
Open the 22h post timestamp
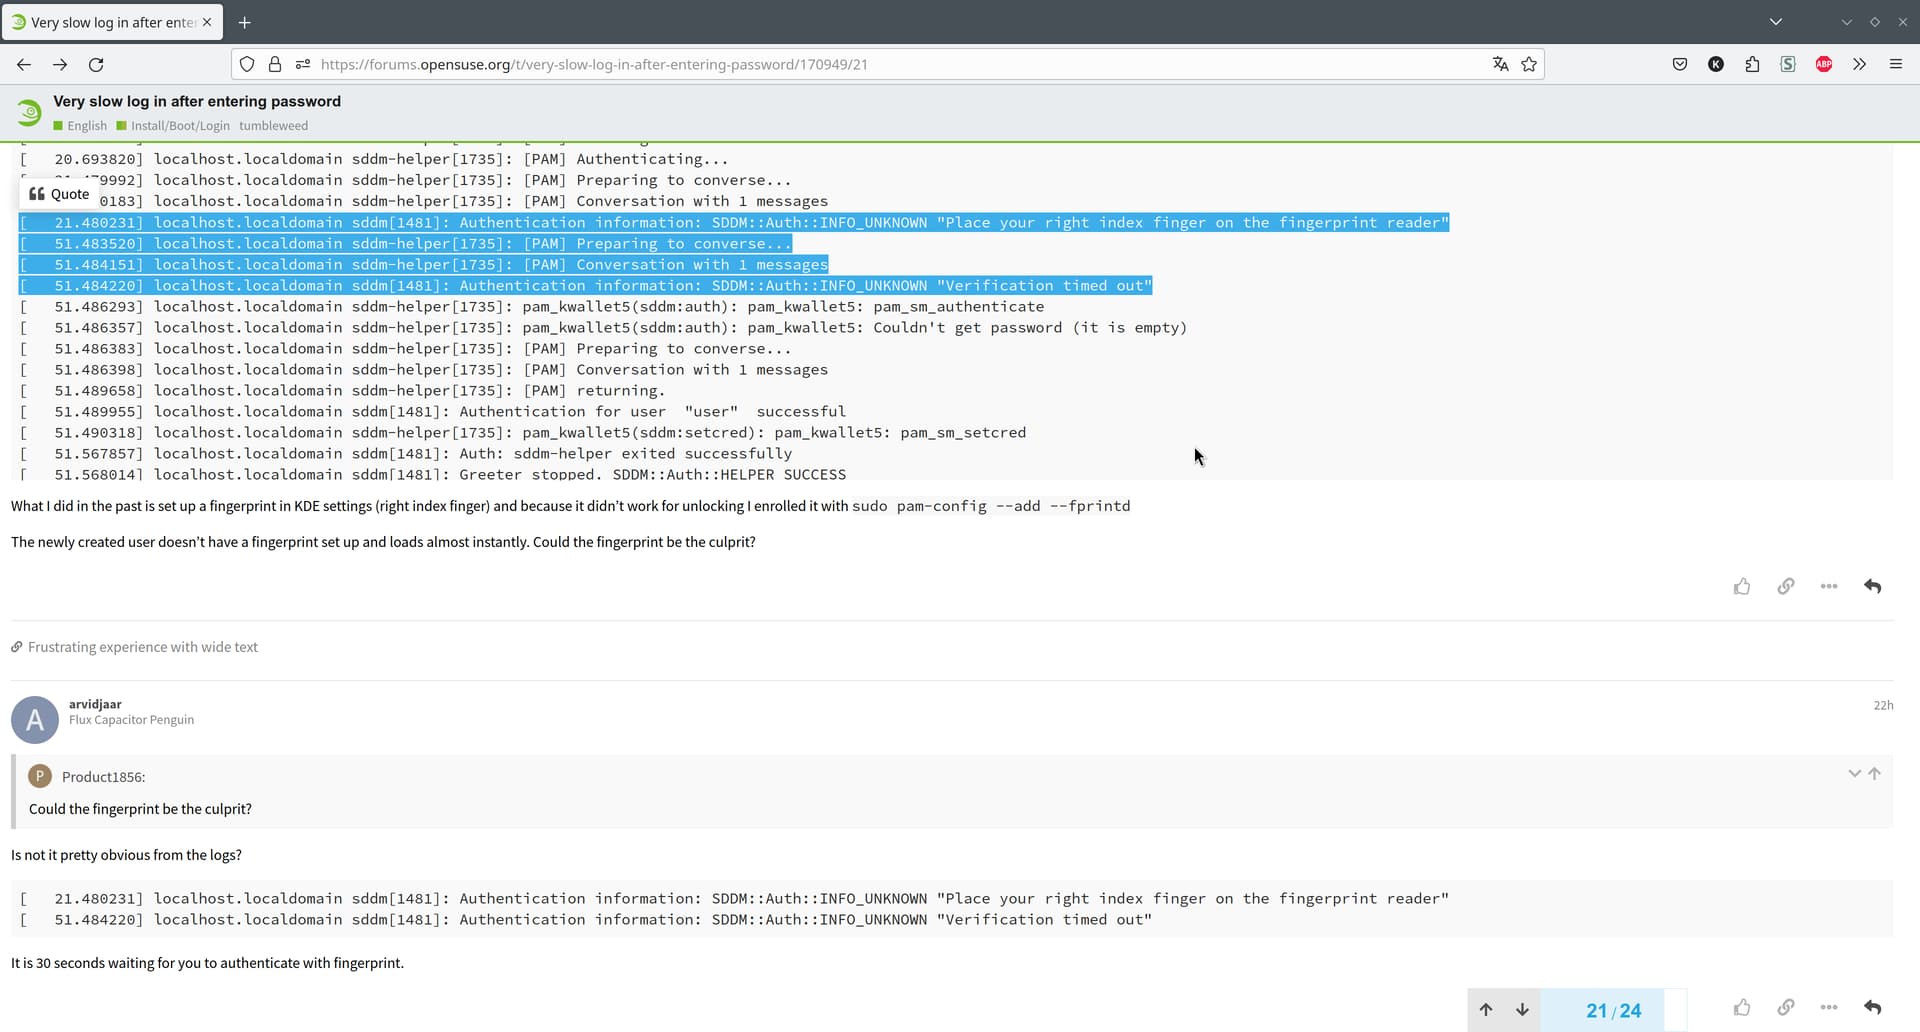(1883, 705)
